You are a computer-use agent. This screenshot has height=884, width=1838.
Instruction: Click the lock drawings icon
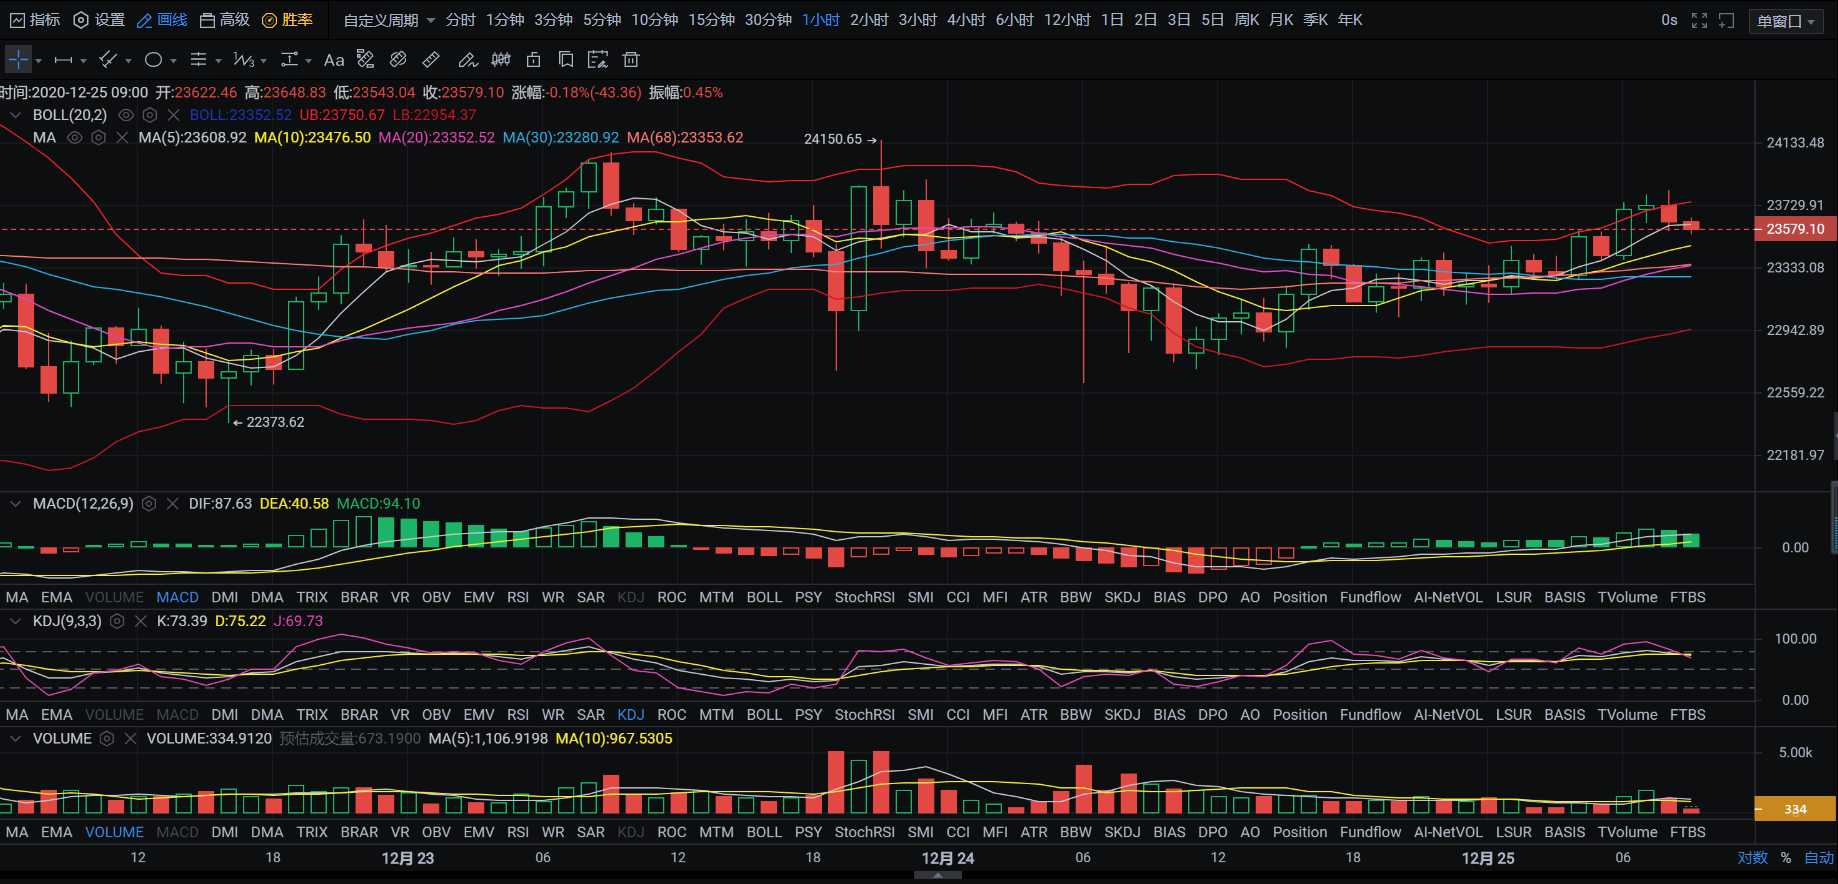[x=534, y=60]
